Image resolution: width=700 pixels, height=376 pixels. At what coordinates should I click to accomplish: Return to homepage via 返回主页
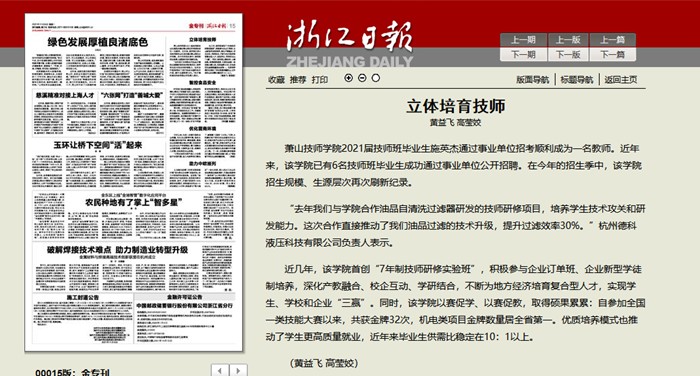tap(621, 79)
